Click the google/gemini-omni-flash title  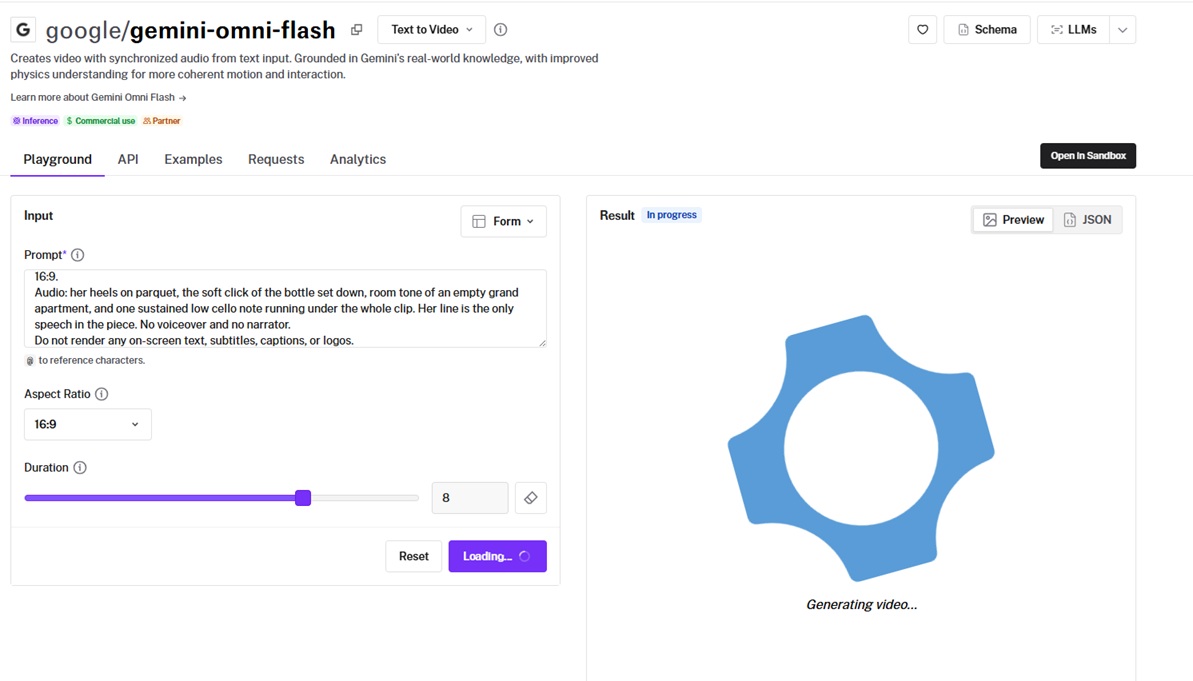coord(190,30)
